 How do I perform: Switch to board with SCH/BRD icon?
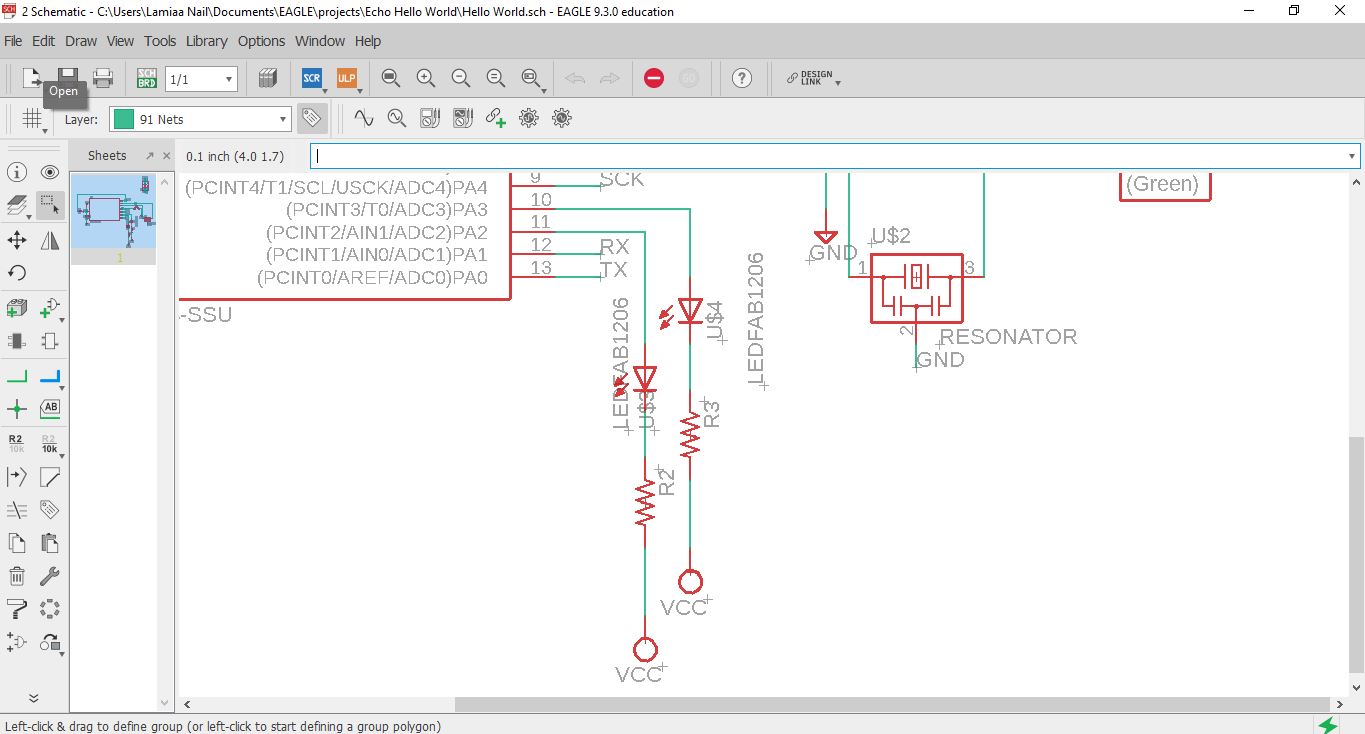coord(147,78)
